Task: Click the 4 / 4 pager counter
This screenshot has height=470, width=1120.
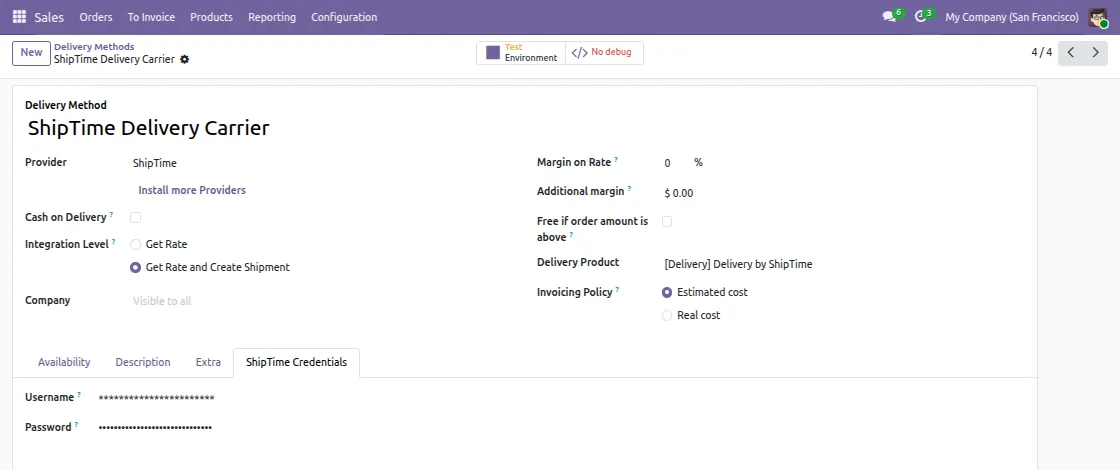Action: (1041, 52)
